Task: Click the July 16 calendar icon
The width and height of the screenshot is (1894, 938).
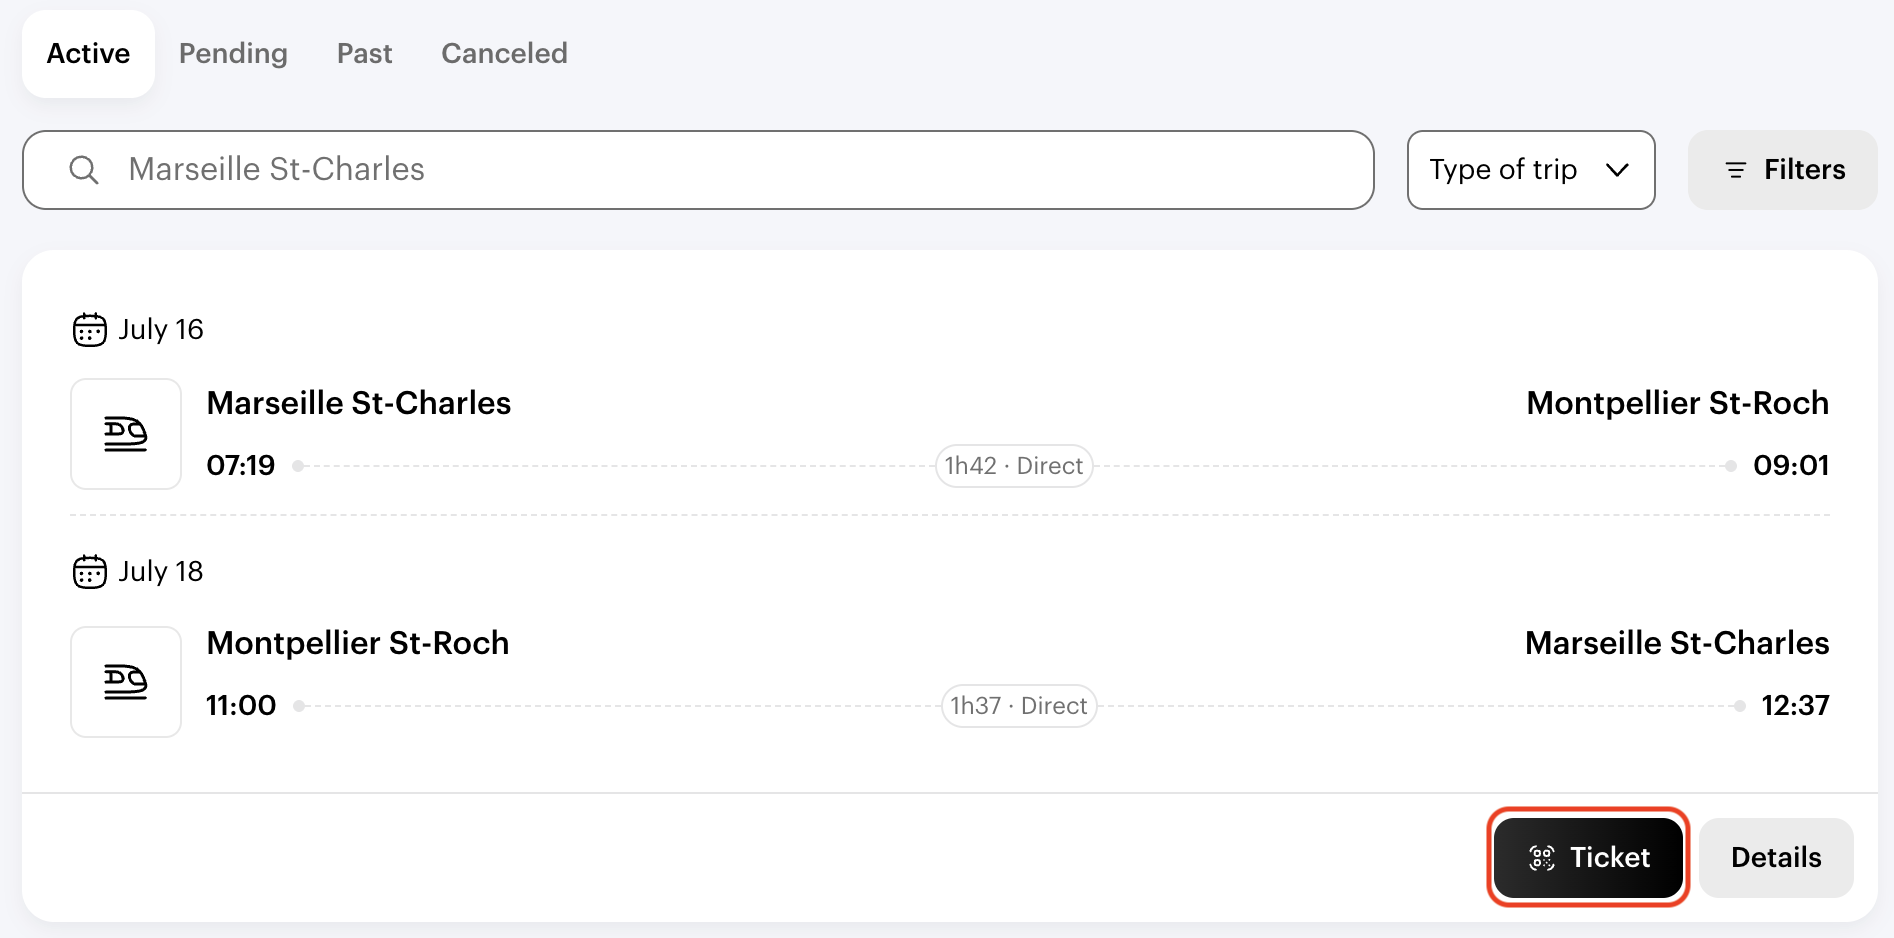Action: [90, 329]
